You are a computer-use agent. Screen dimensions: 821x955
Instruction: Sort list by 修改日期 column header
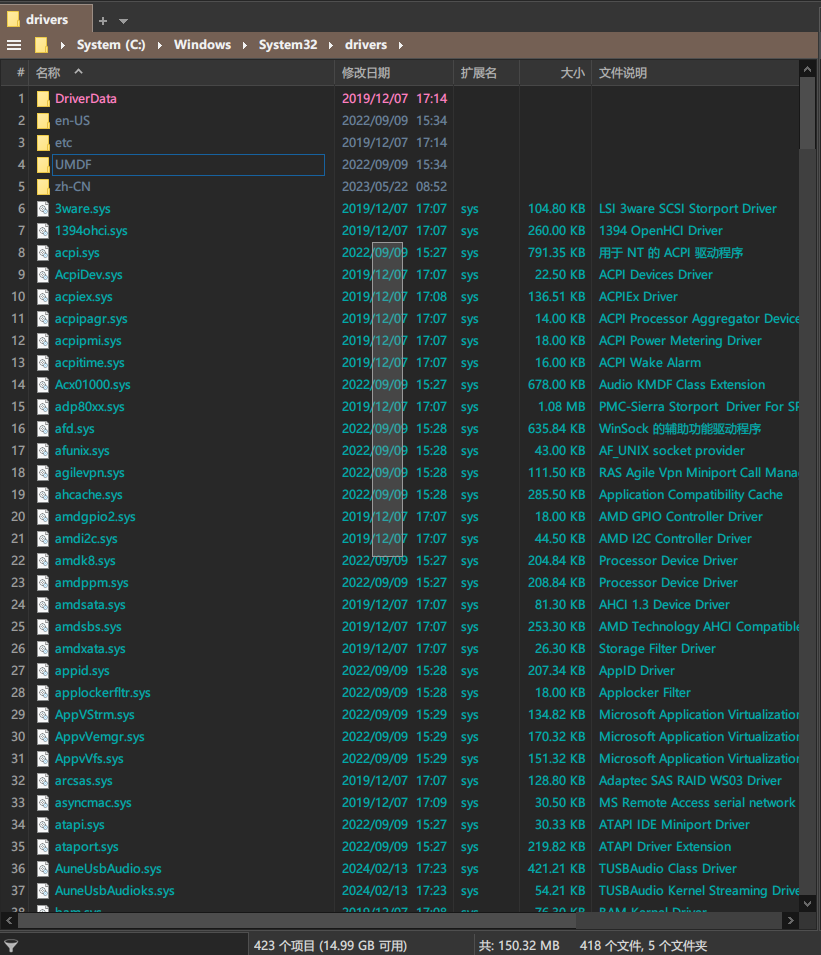point(366,73)
